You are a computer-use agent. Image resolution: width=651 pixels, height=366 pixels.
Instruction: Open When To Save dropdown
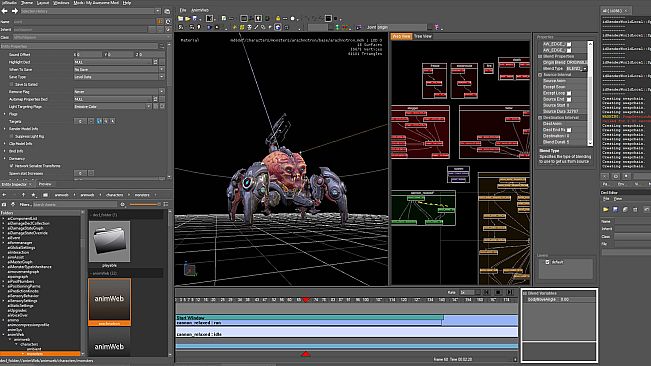coord(162,69)
